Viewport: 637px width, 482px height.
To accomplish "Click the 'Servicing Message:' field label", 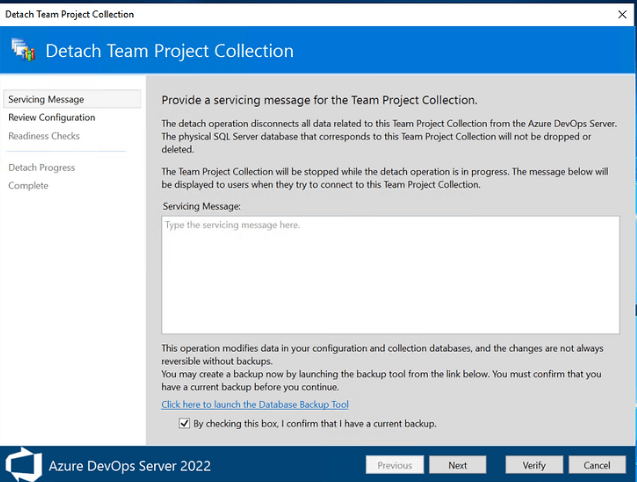I will pos(202,206).
